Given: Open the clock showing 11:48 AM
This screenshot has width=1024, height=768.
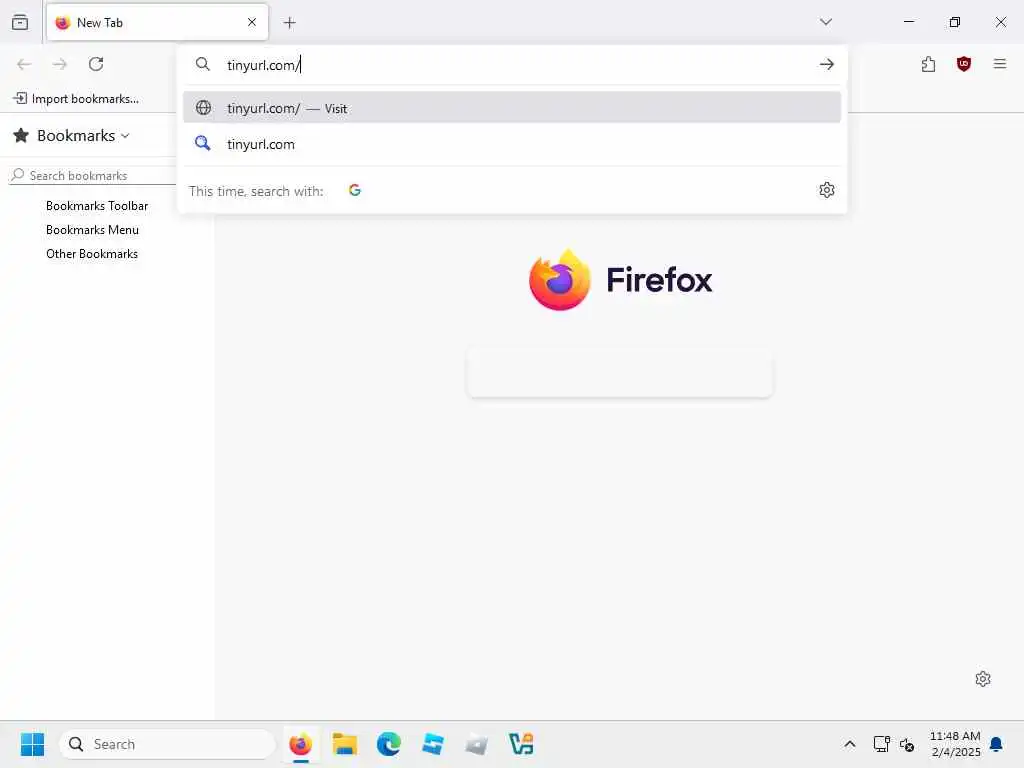Looking at the screenshot, I should point(955,744).
